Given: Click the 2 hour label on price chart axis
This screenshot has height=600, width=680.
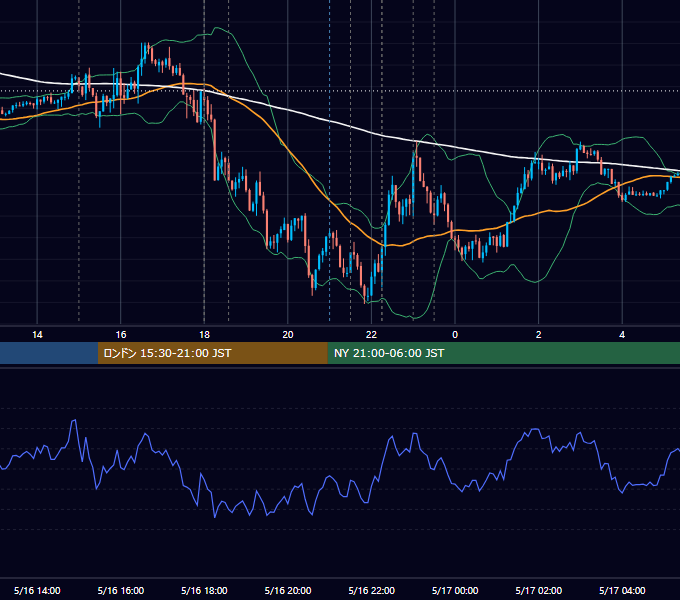Looking at the screenshot, I should click(x=538, y=335).
